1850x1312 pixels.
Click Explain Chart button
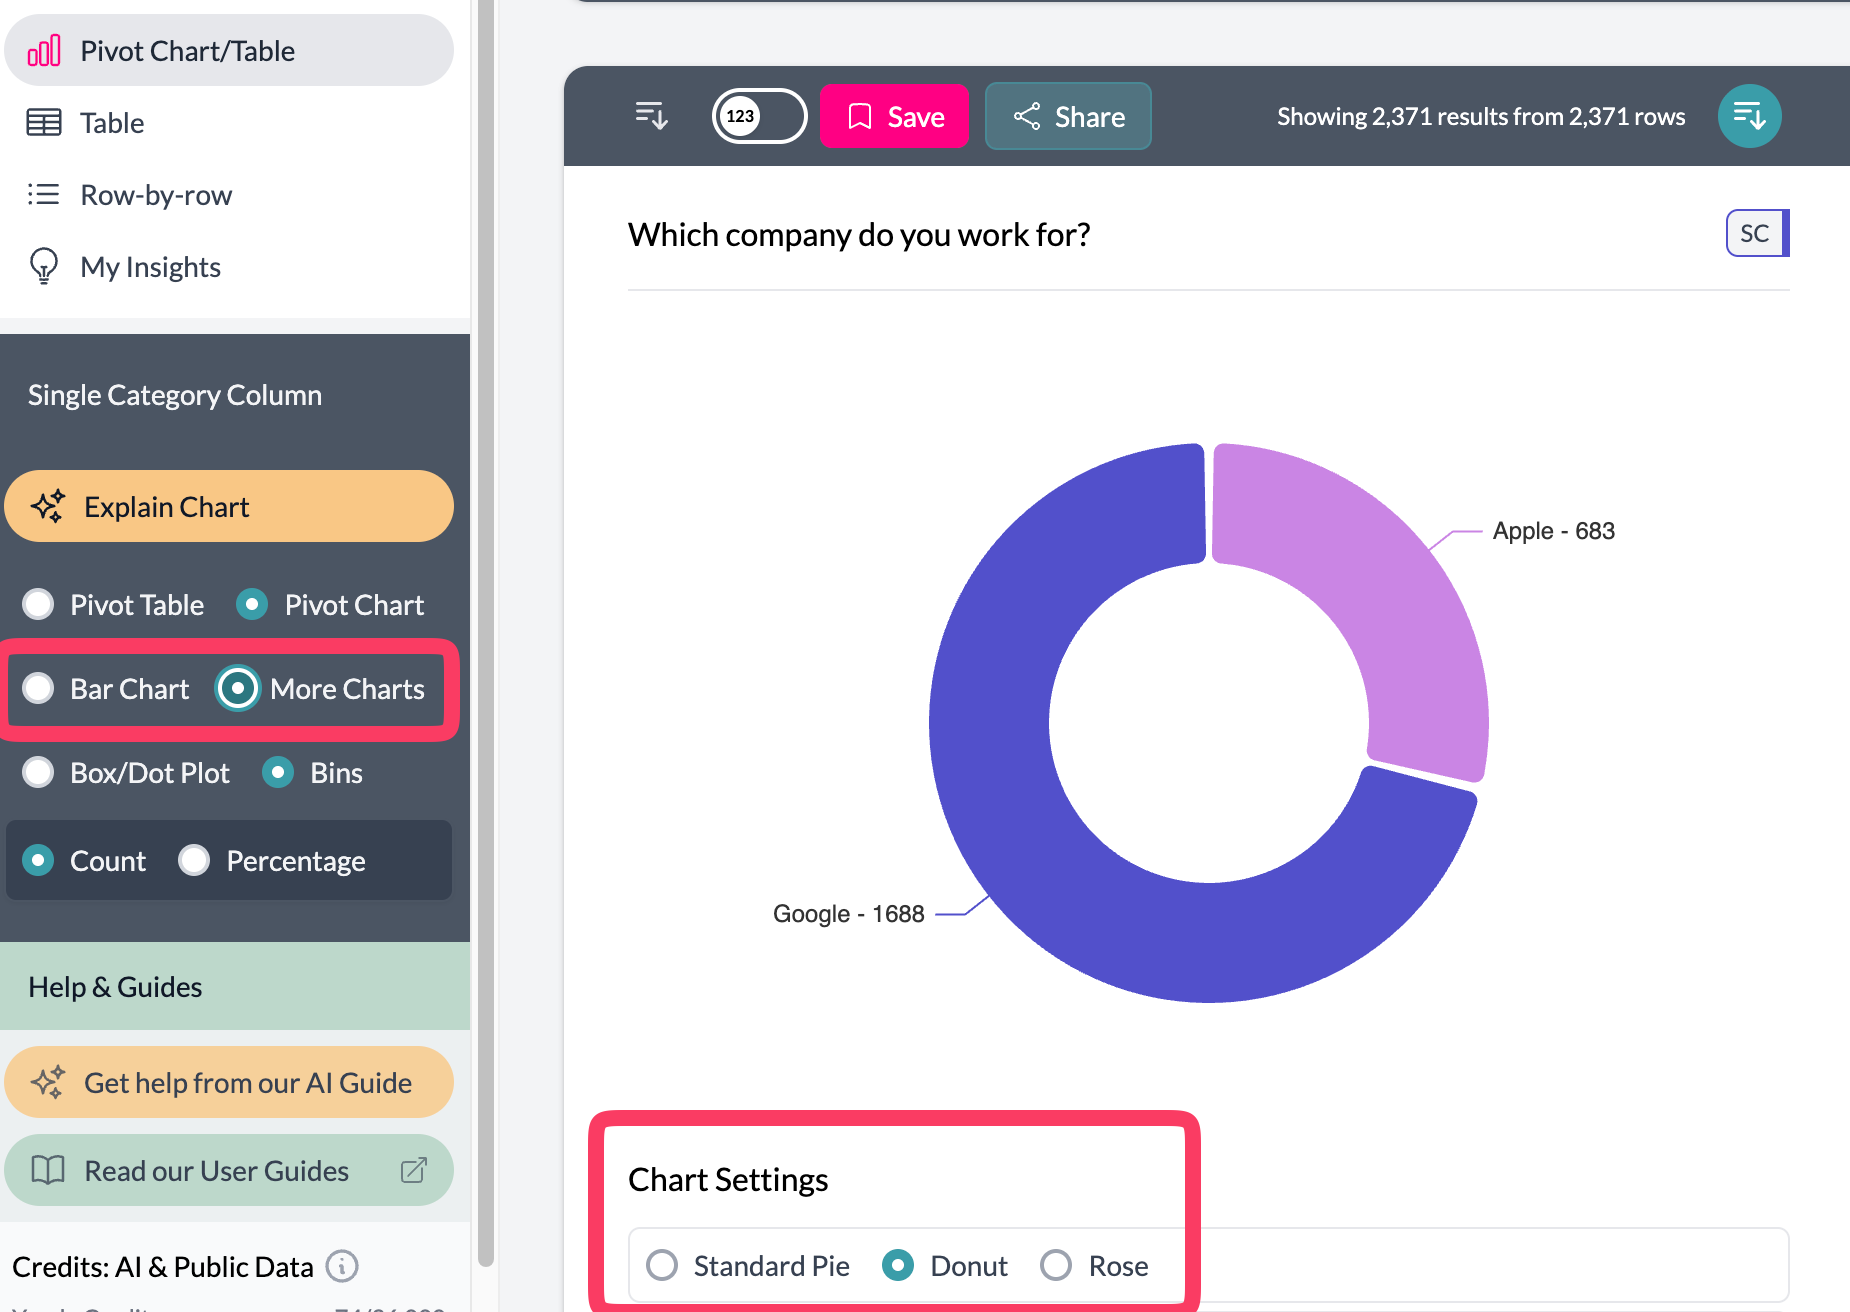(229, 506)
